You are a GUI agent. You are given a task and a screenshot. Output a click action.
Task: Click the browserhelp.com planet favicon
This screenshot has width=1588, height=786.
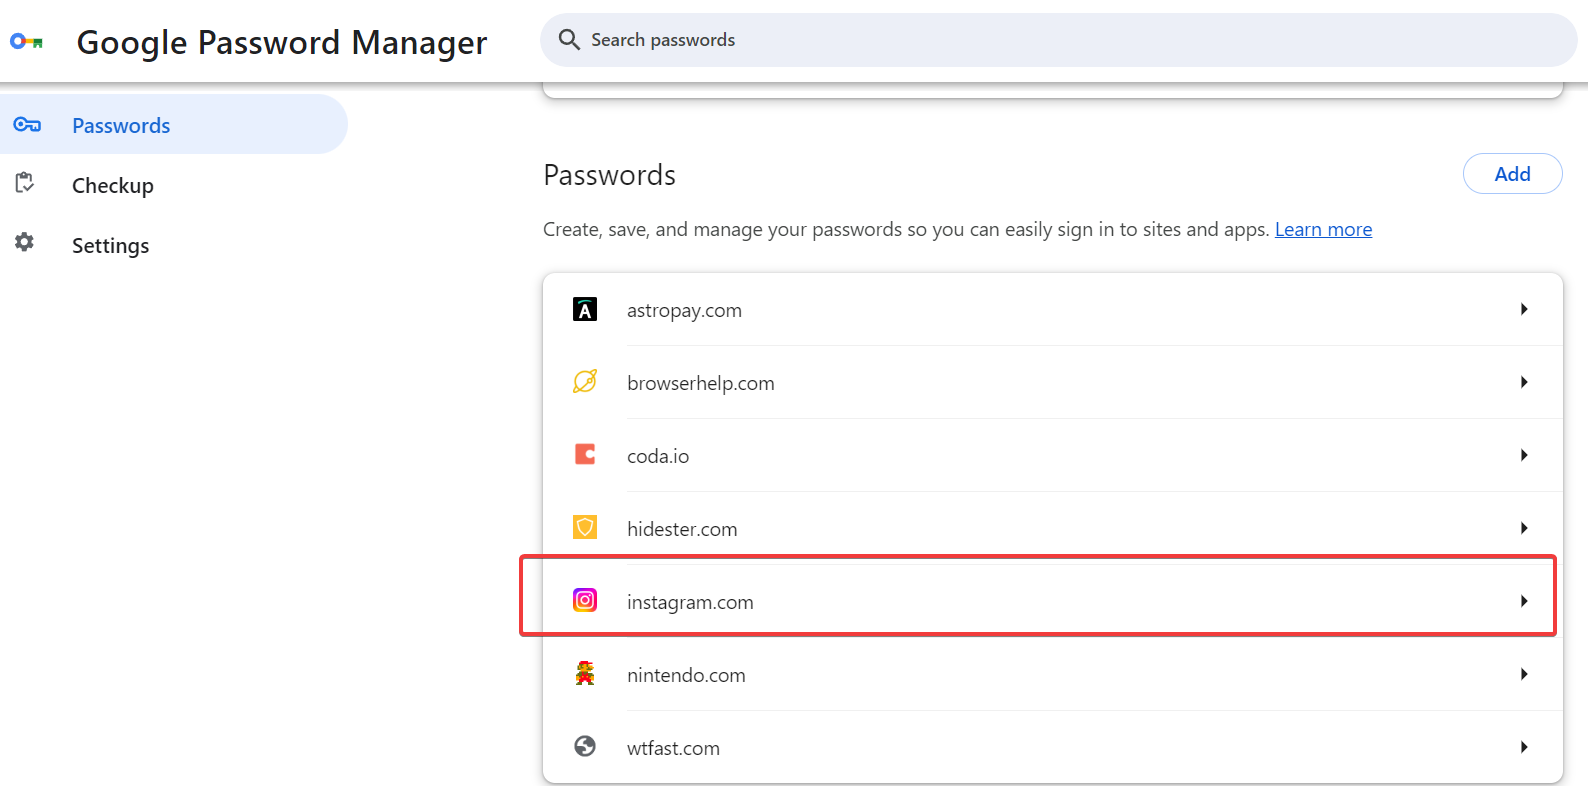585,381
